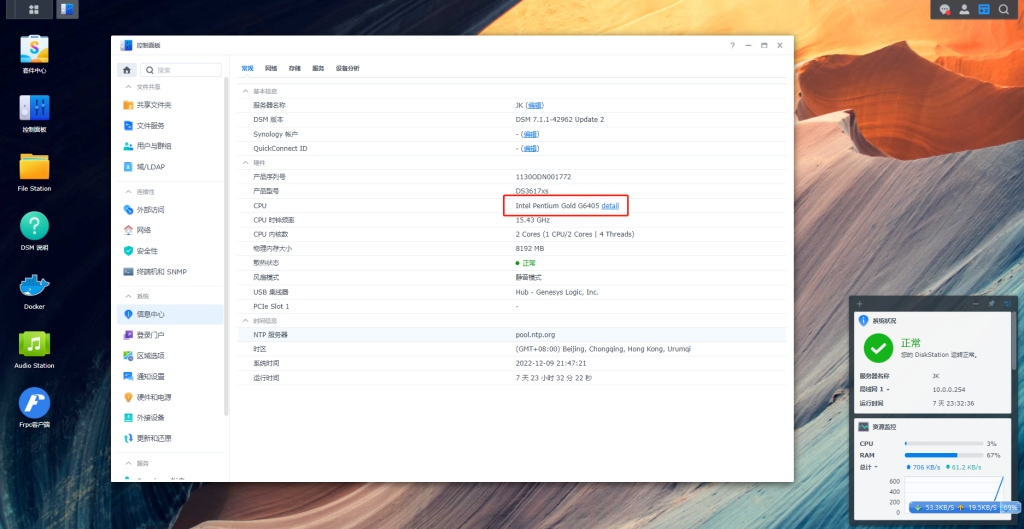Open the widget panel layout icon

click(x=1008, y=304)
